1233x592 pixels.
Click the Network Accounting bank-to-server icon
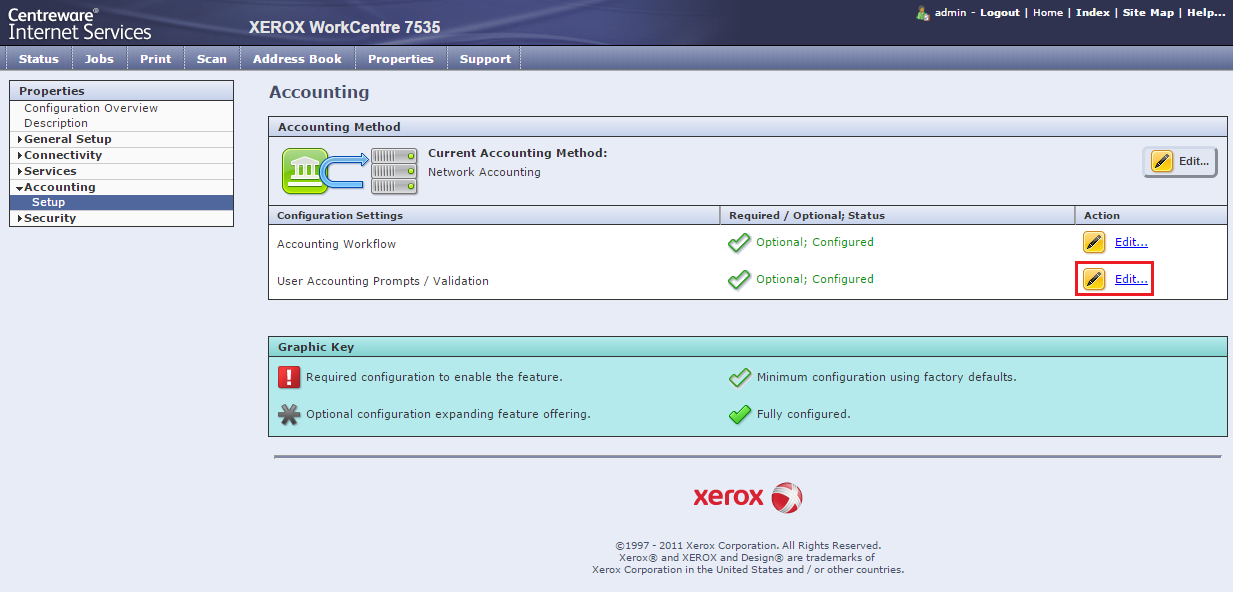348,171
